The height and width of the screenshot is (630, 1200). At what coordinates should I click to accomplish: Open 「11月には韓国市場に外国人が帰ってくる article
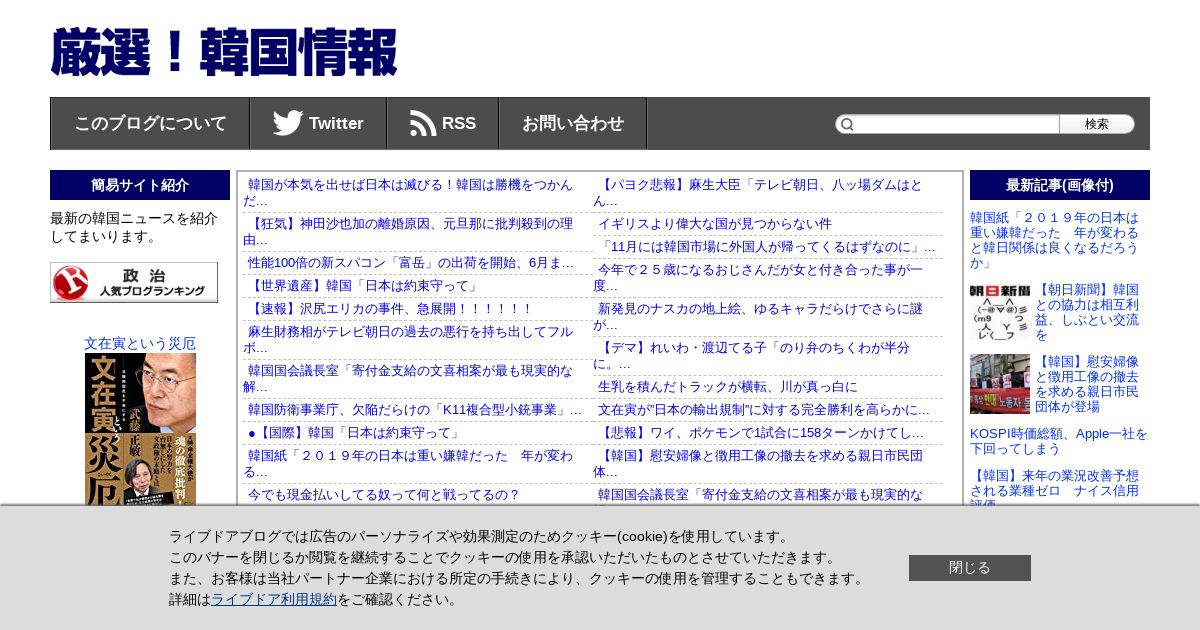(767, 247)
